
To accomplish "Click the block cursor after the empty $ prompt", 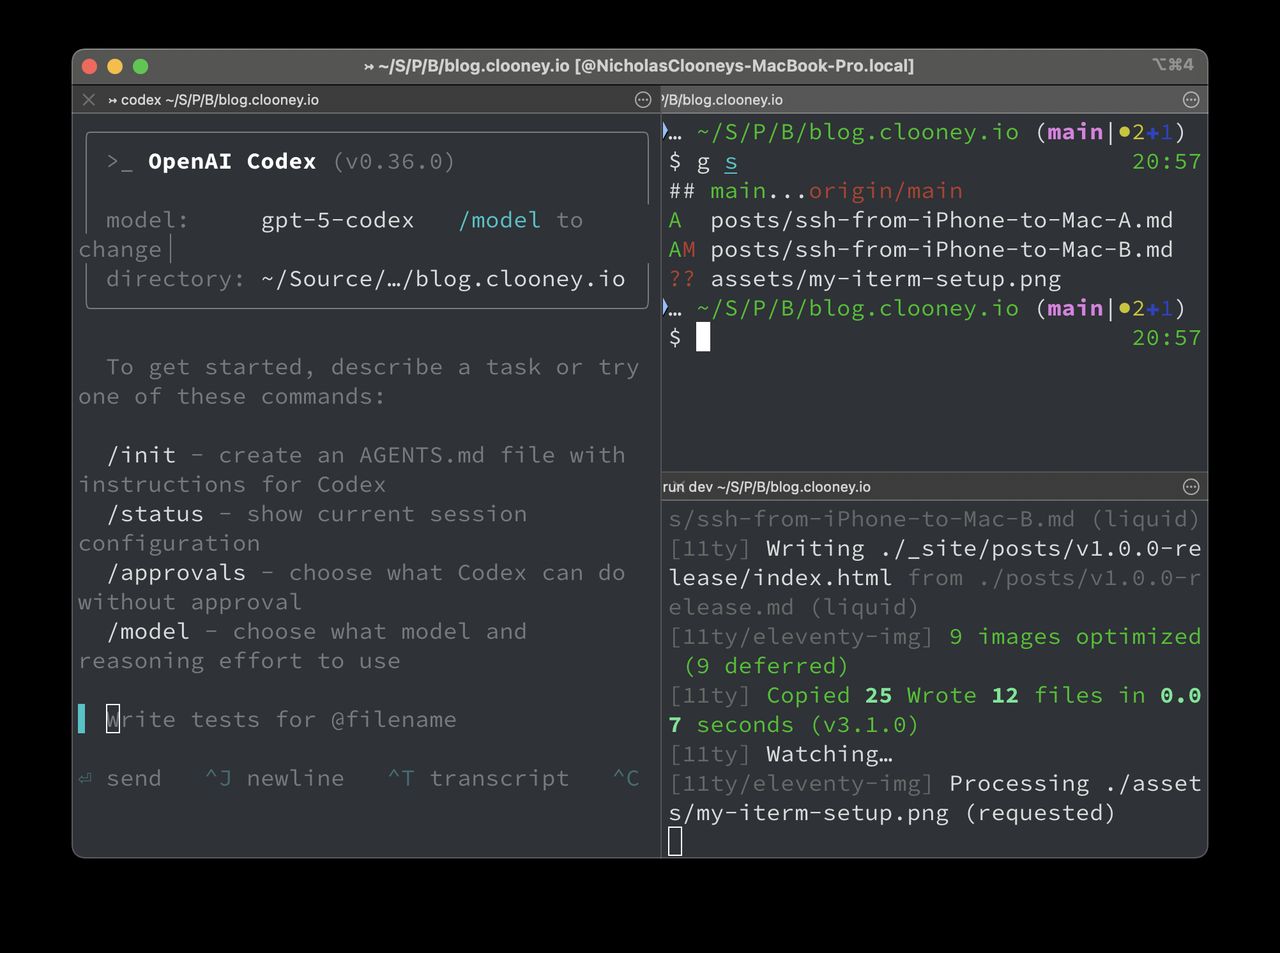I will point(703,338).
